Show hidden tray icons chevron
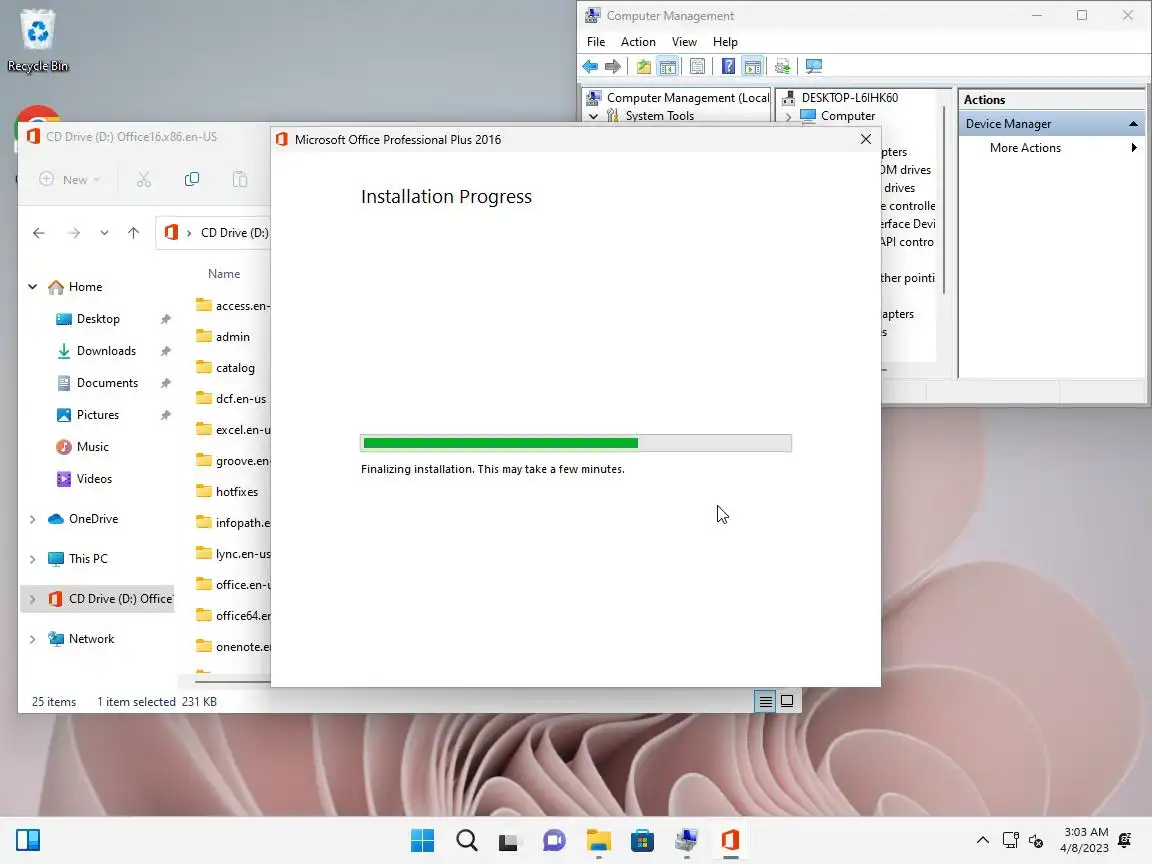 [x=982, y=840]
